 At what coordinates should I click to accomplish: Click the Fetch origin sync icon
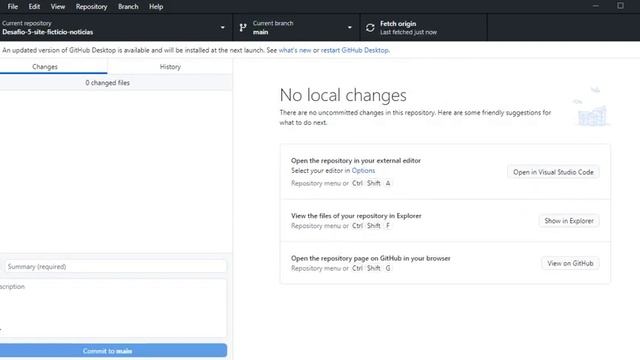pos(370,27)
